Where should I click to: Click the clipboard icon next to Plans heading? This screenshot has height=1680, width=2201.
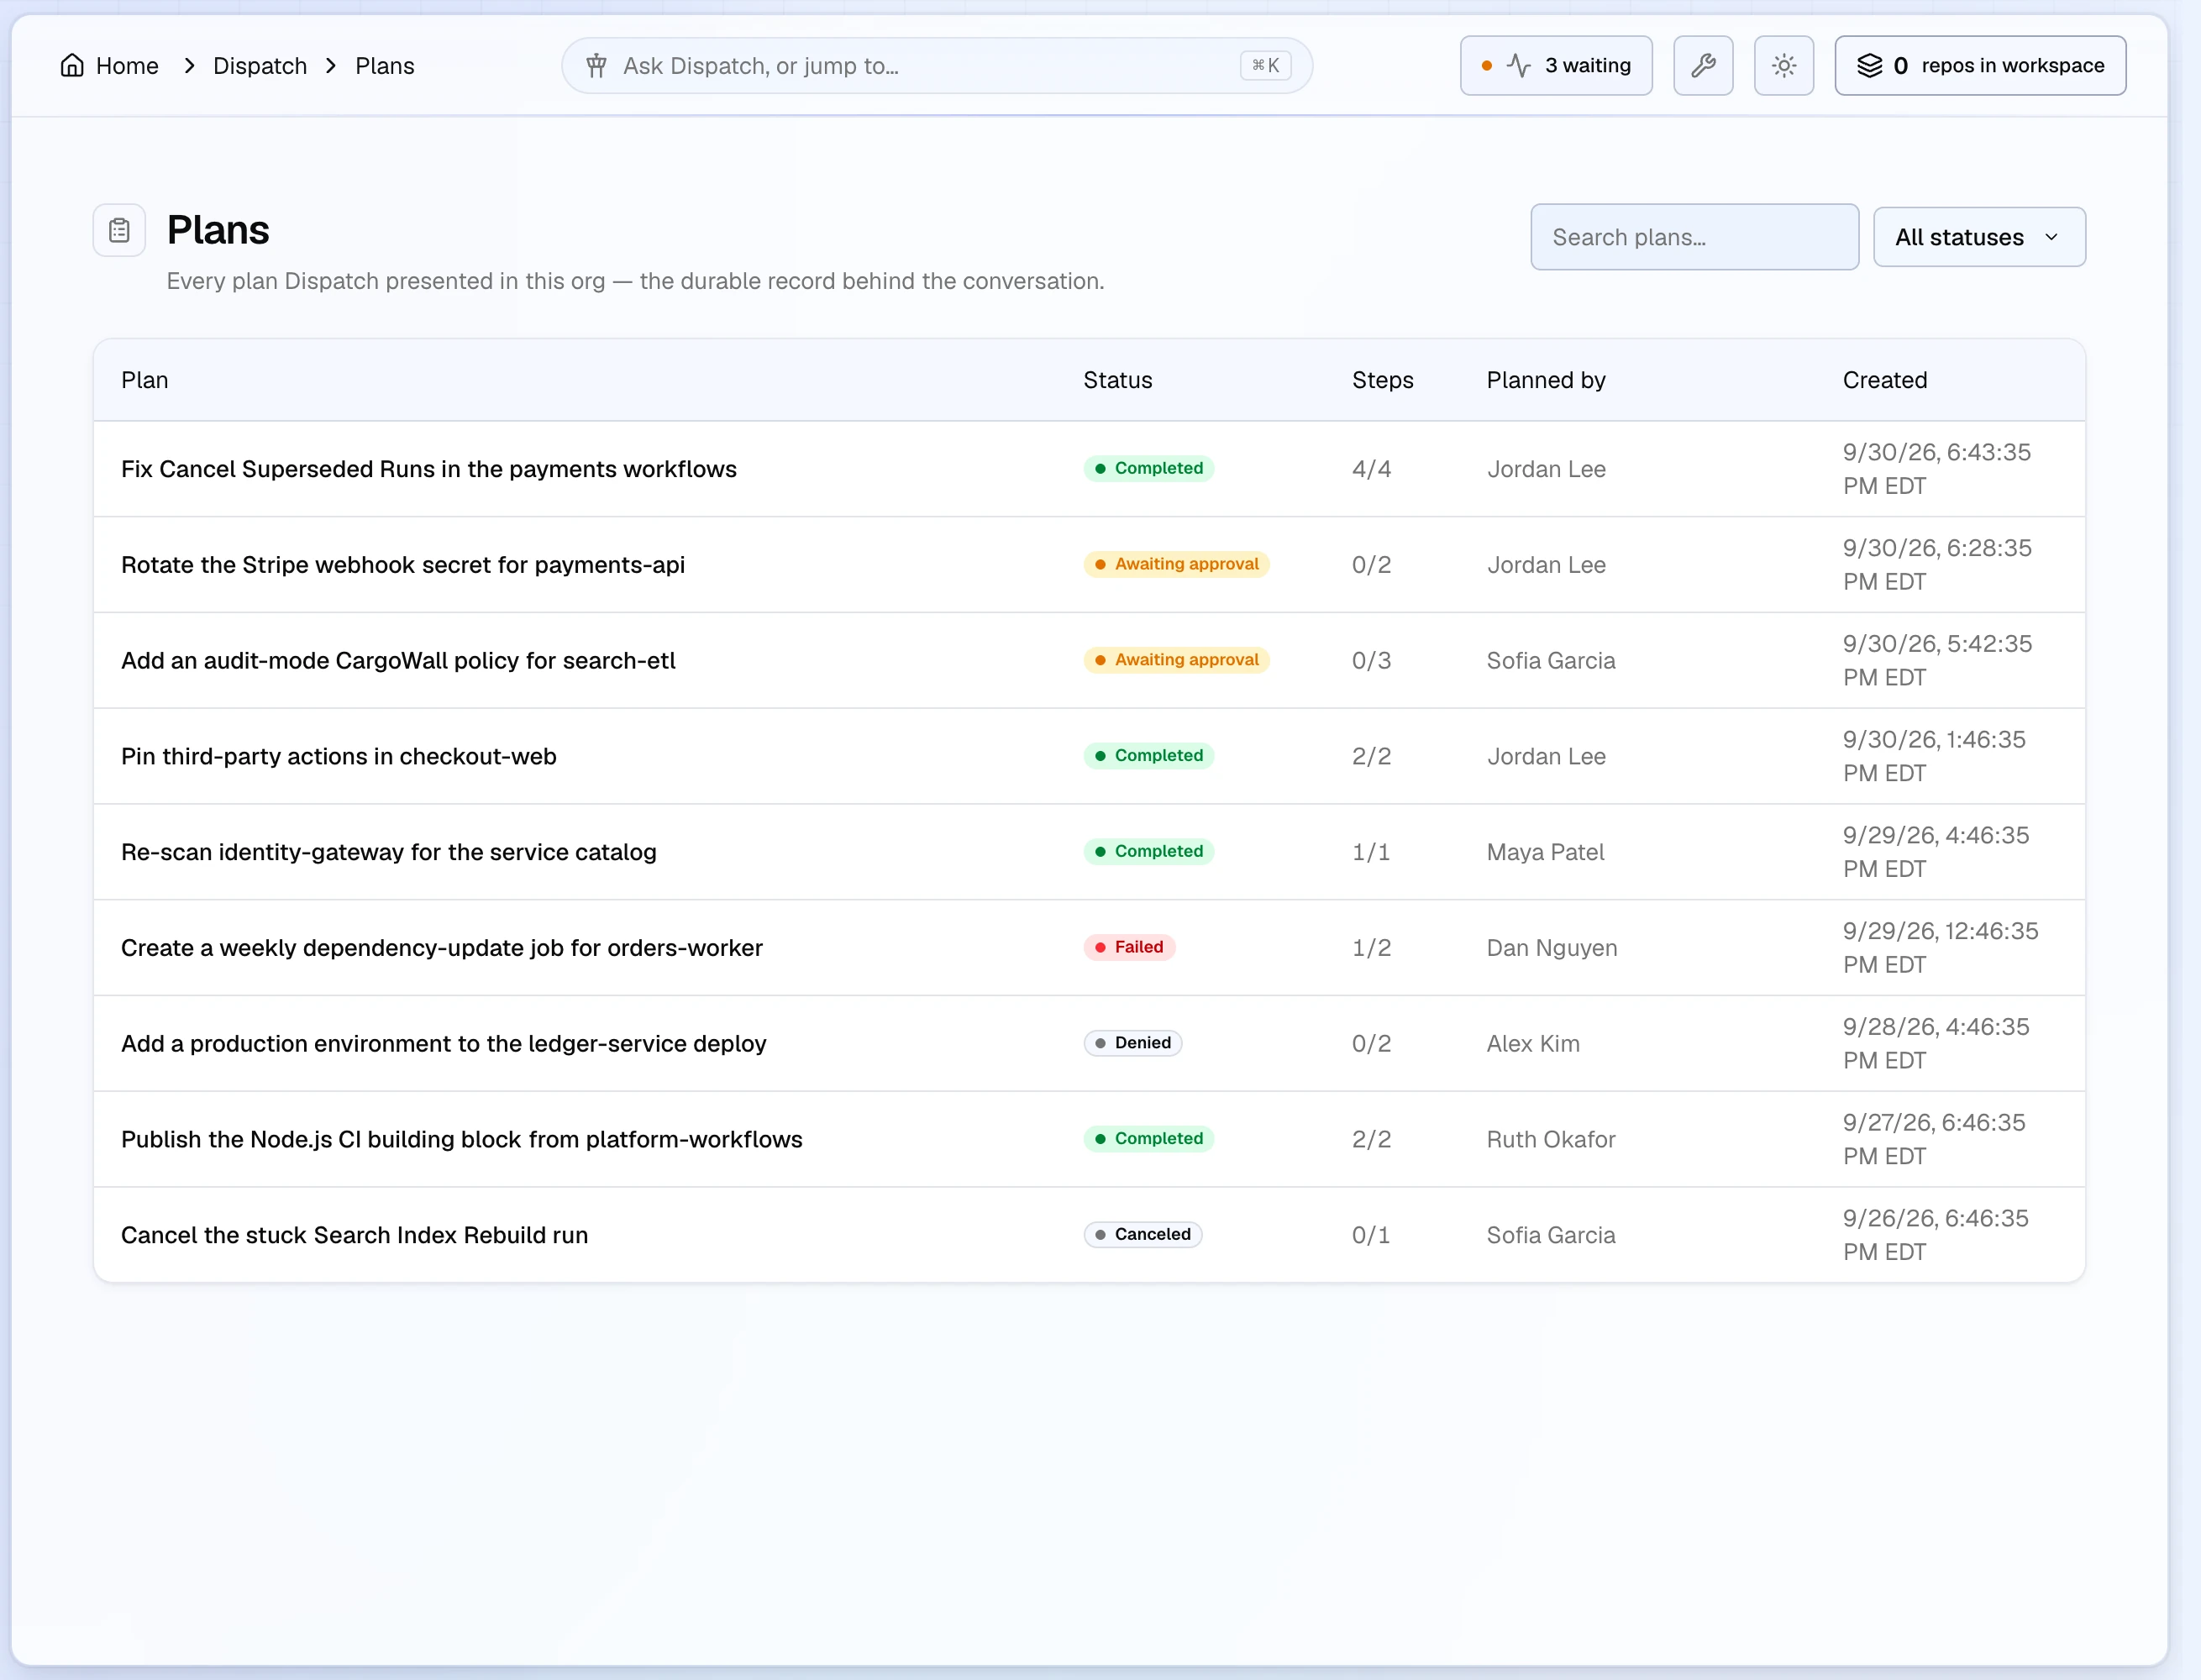(x=120, y=231)
